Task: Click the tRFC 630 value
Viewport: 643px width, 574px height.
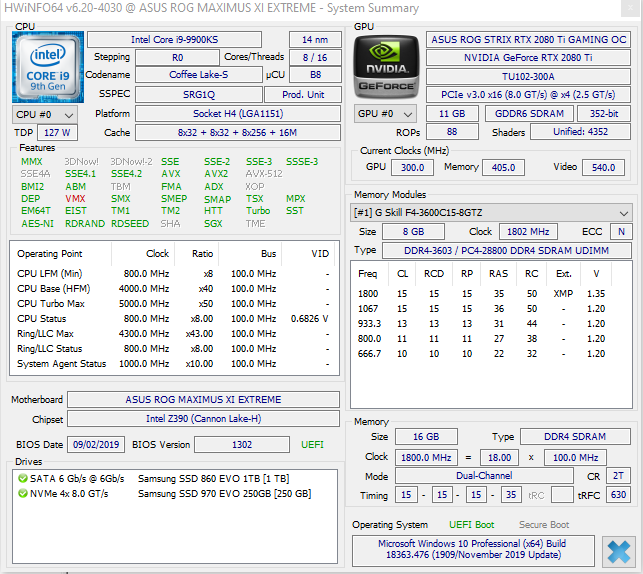Action: click(618, 495)
